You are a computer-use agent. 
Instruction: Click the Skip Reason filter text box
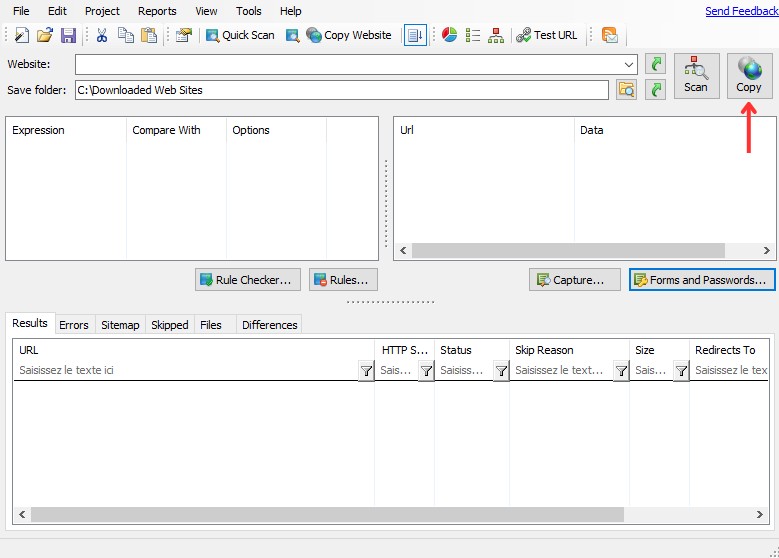[x=562, y=371]
